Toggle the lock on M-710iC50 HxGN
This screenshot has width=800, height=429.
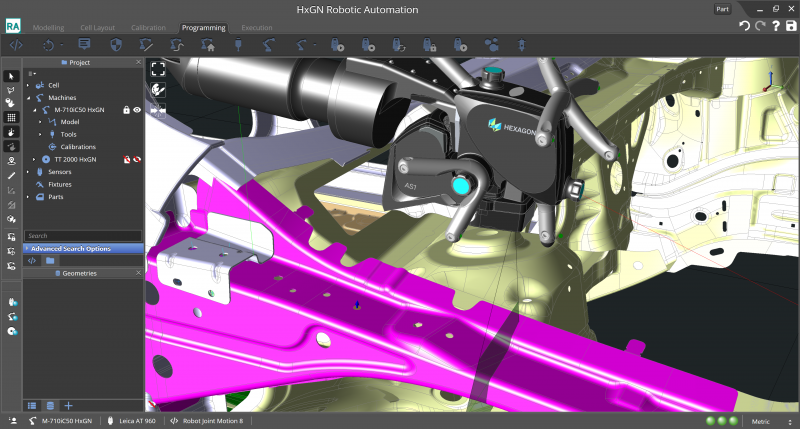click(x=126, y=110)
